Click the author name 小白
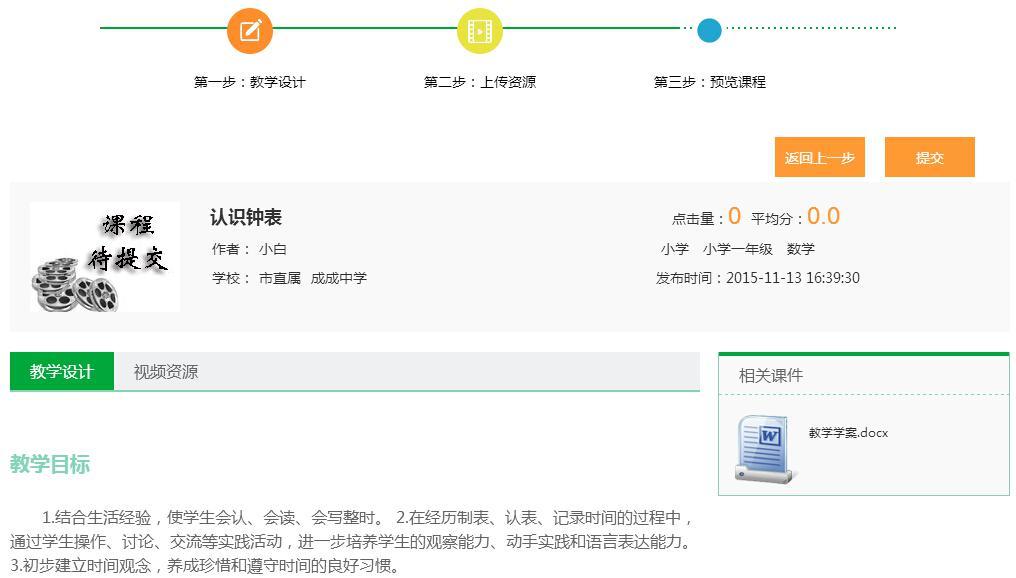 point(273,249)
